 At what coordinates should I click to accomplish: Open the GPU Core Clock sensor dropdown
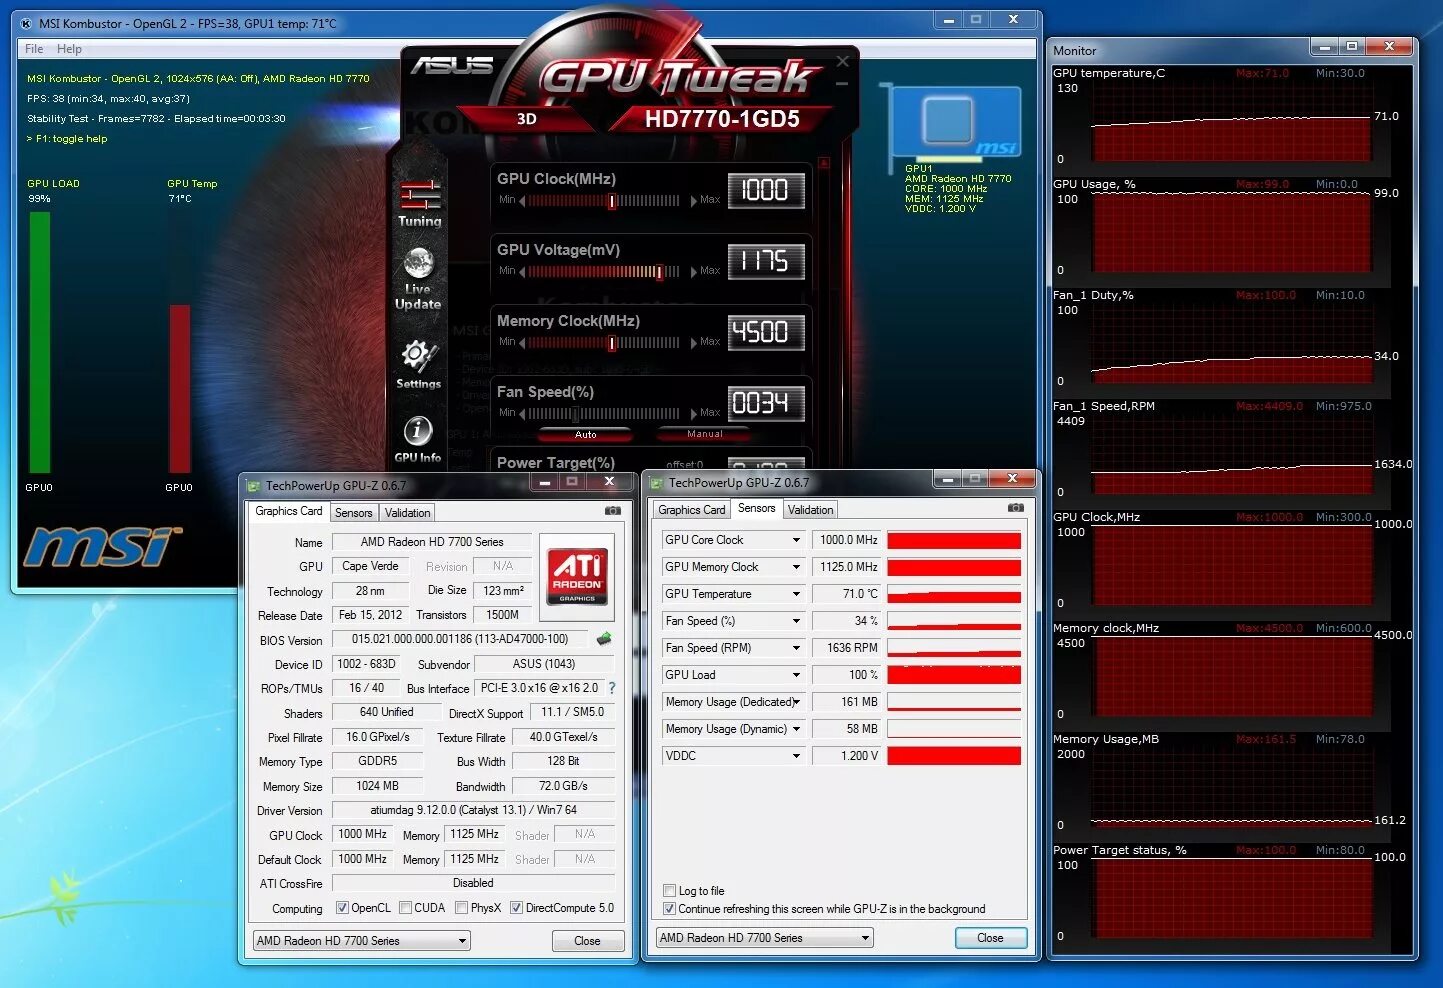[796, 540]
